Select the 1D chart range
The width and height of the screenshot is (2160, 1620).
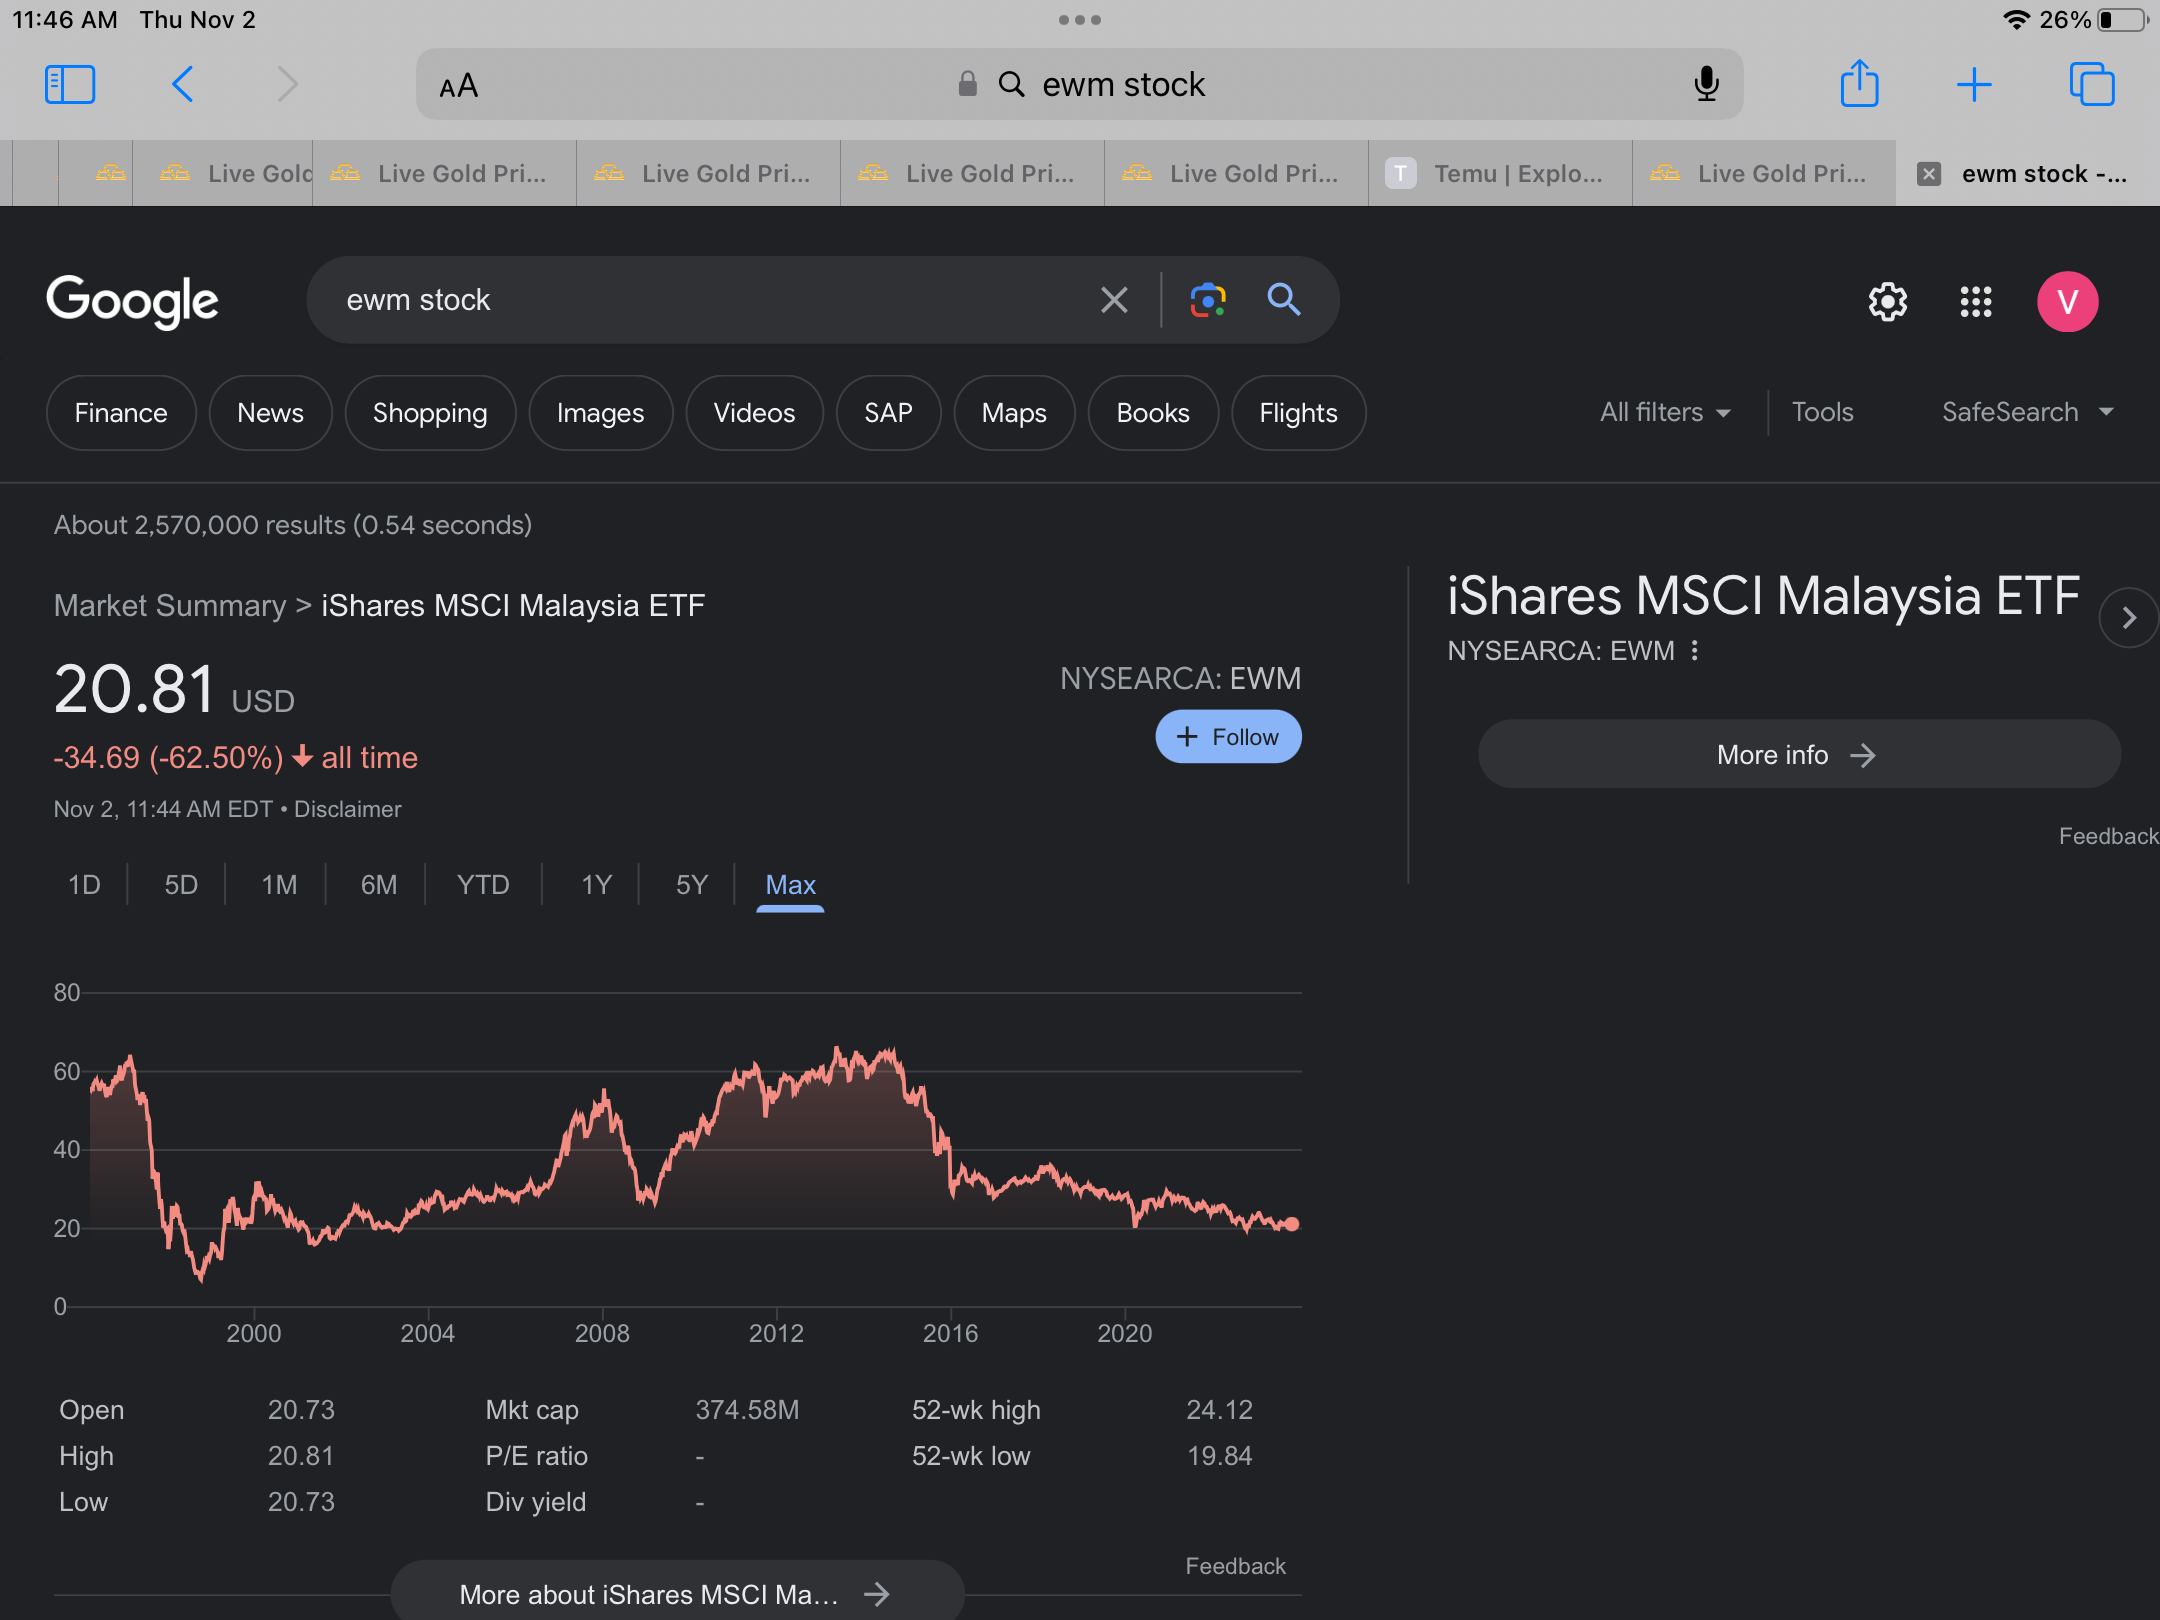click(84, 885)
